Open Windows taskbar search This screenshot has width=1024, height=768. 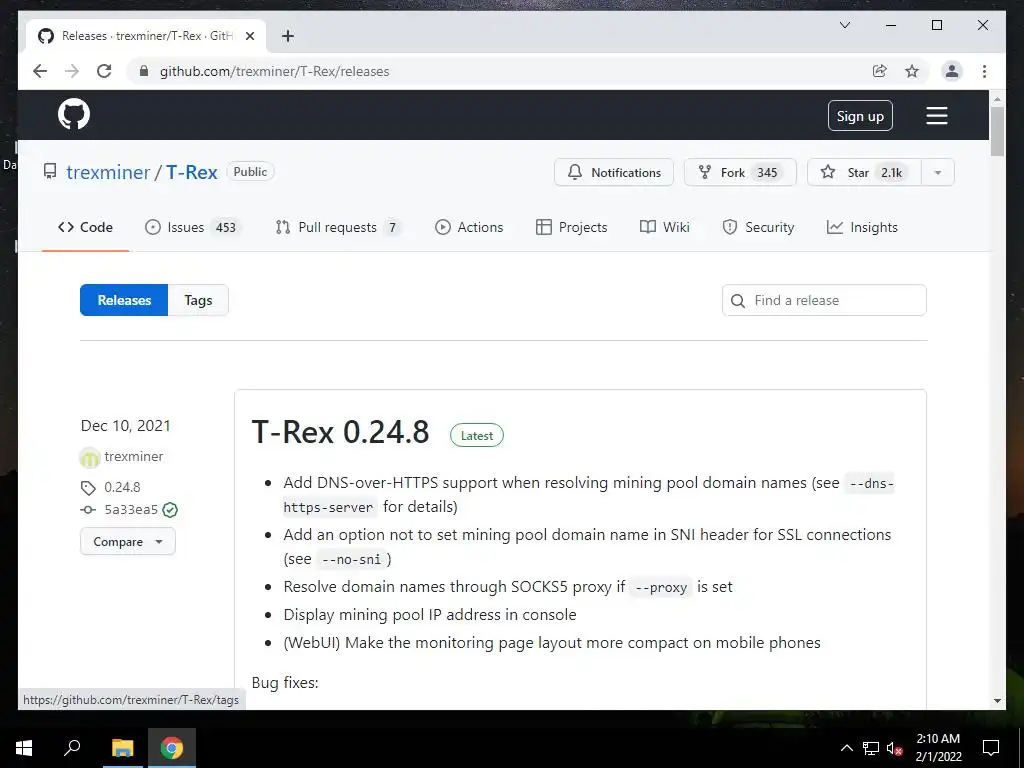[72, 748]
